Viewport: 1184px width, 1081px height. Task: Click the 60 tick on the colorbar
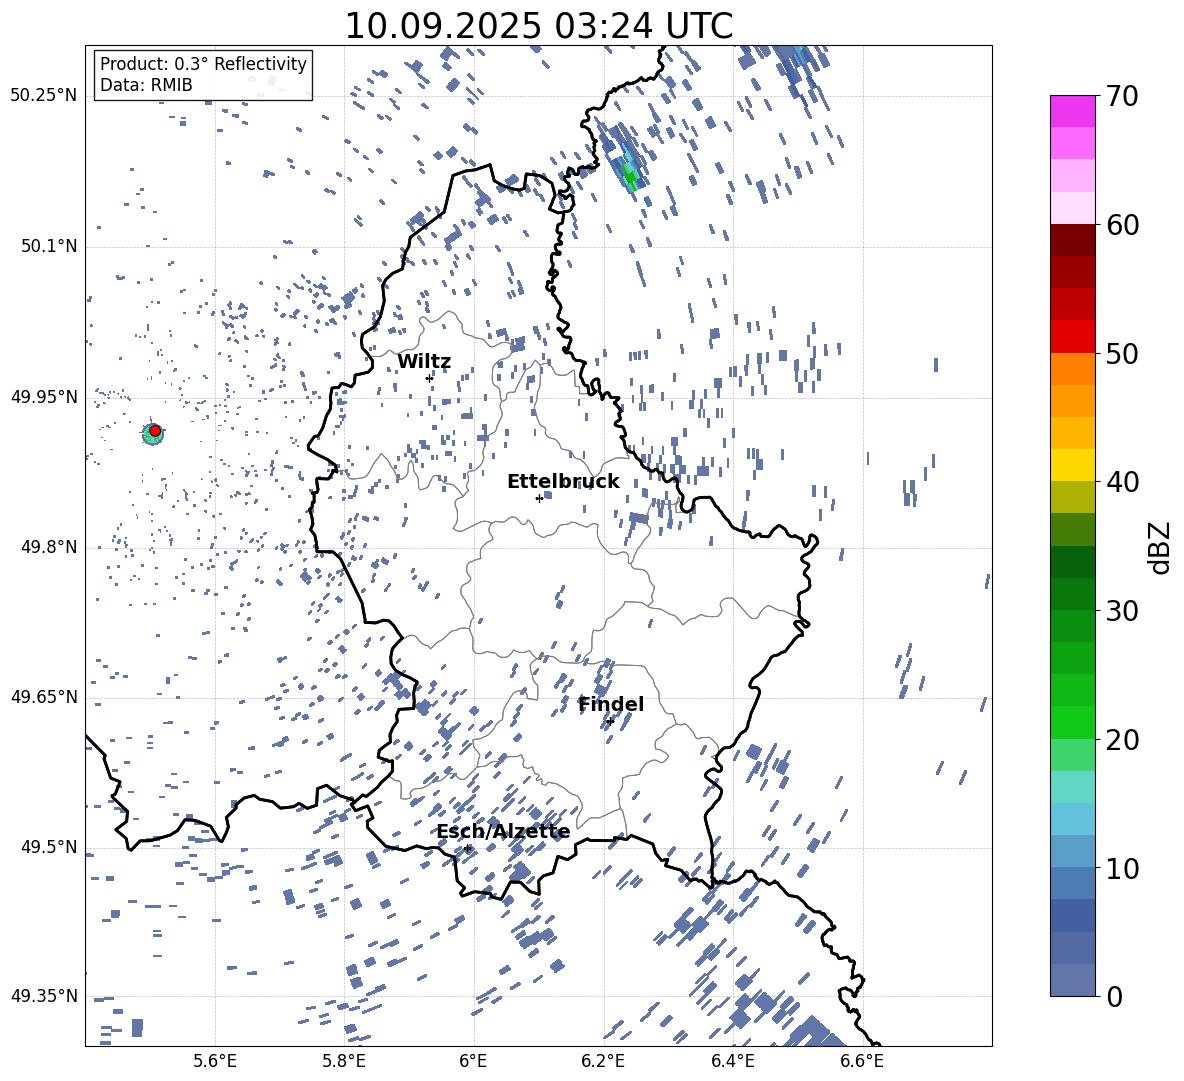click(x=1122, y=225)
